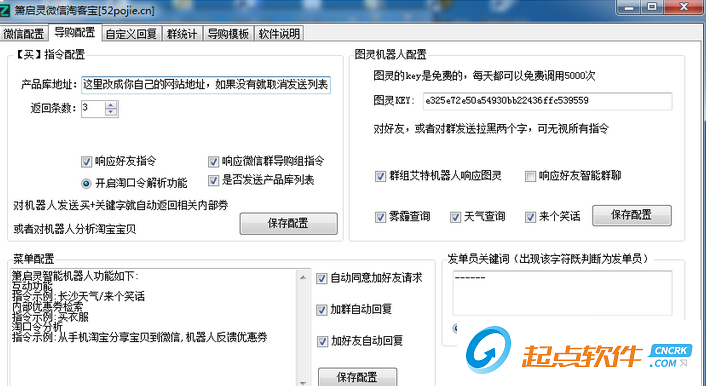Click the 产品库地址 label
The height and width of the screenshot is (386, 706).
coord(50,85)
